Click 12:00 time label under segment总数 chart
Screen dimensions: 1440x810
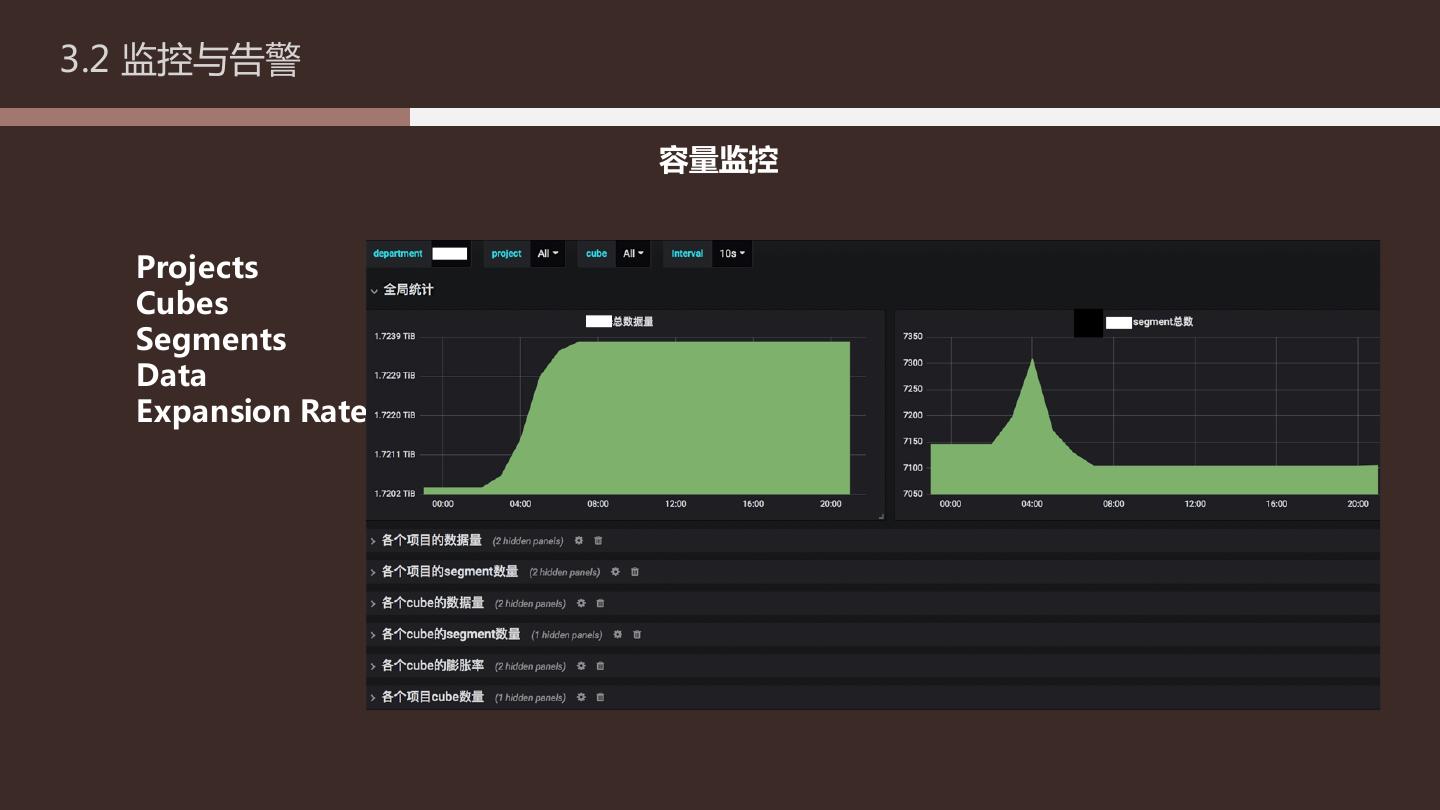pos(1195,504)
